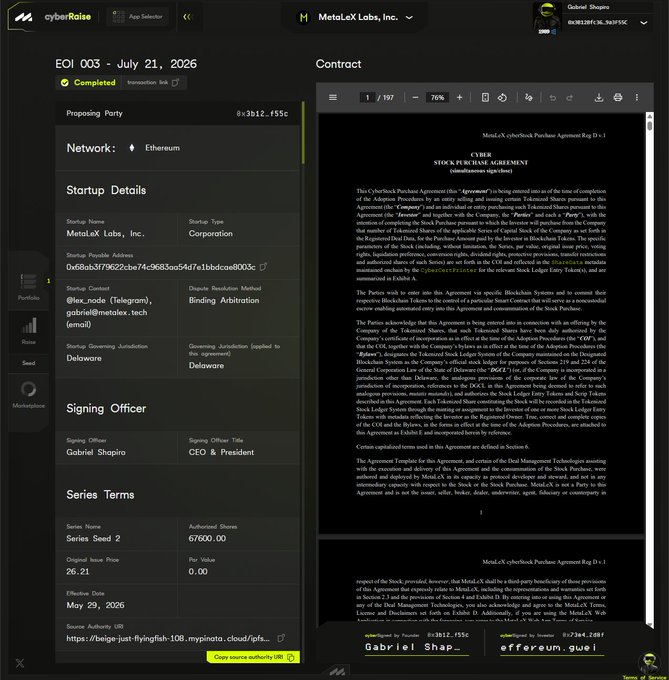Click the Source Authority URI https link

pyautogui.click(x=168, y=638)
